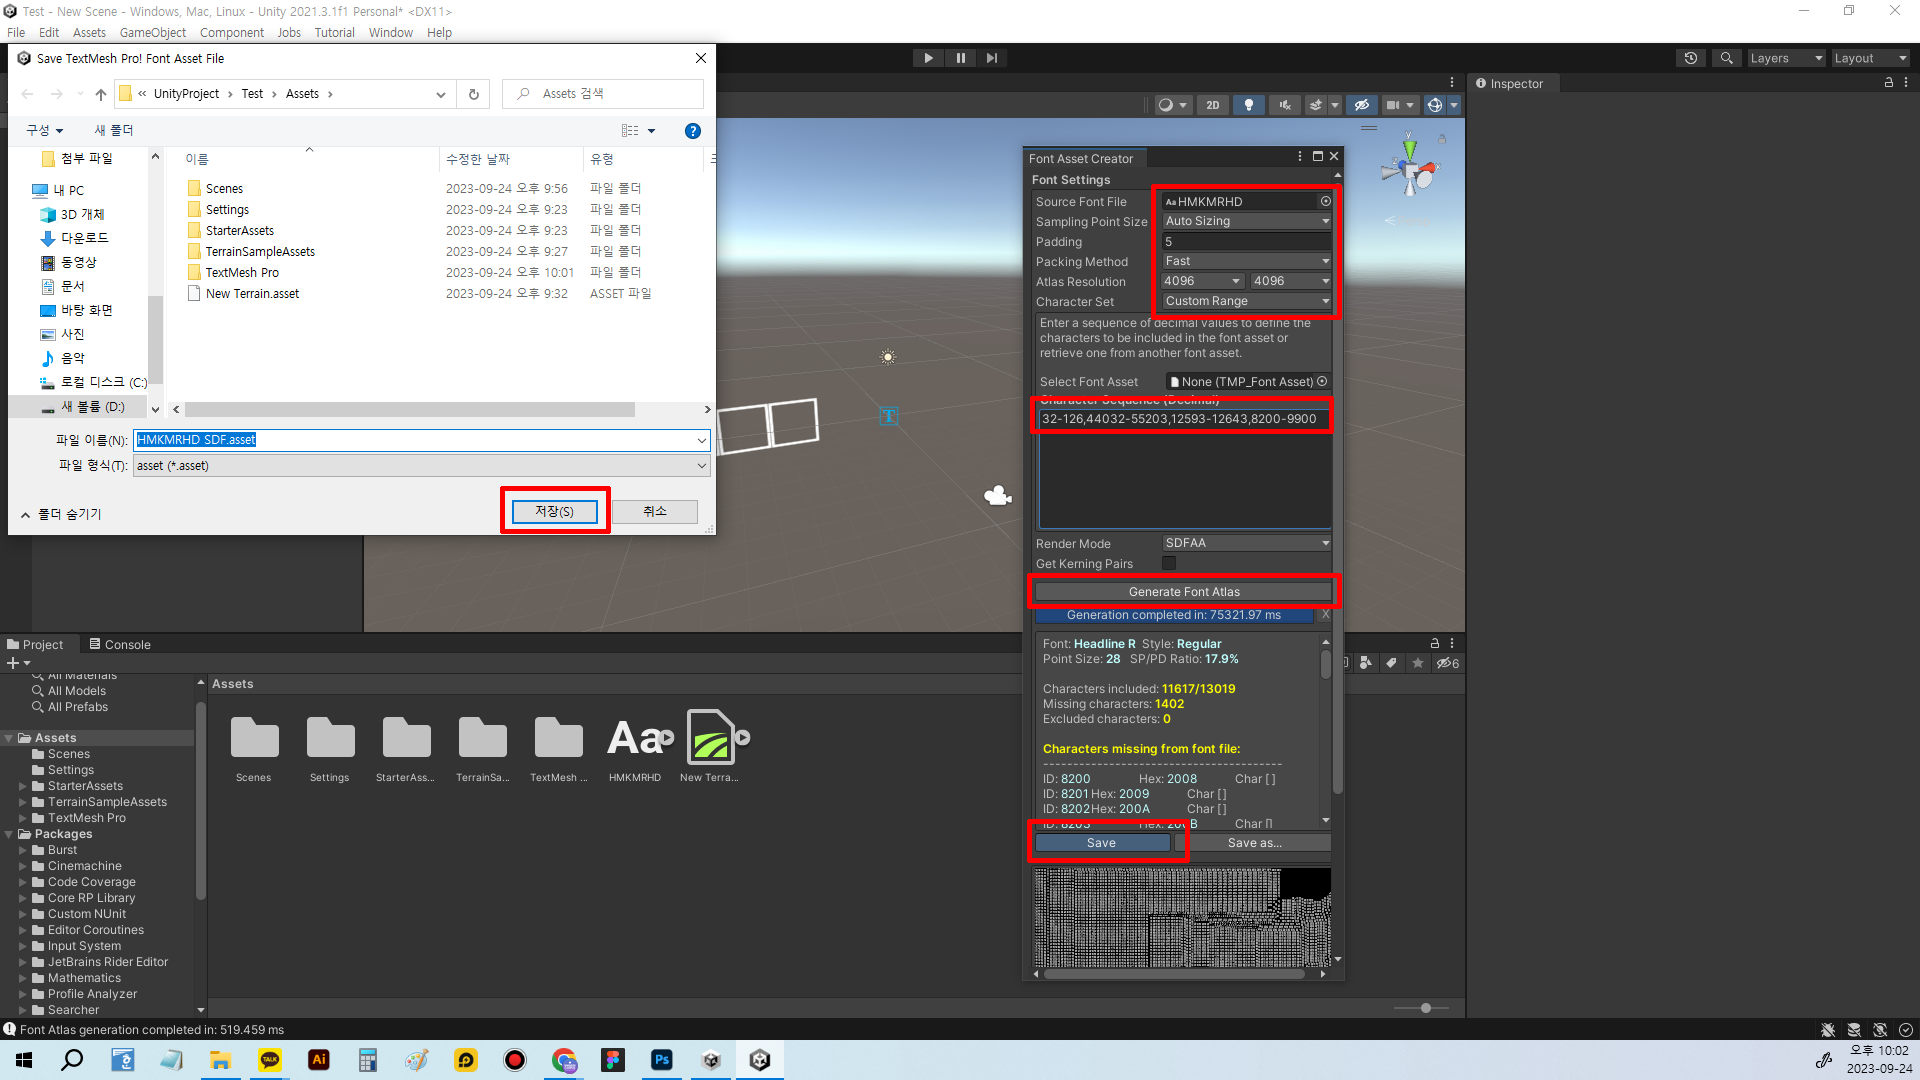Open the Layers dropdown

click(1786, 58)
